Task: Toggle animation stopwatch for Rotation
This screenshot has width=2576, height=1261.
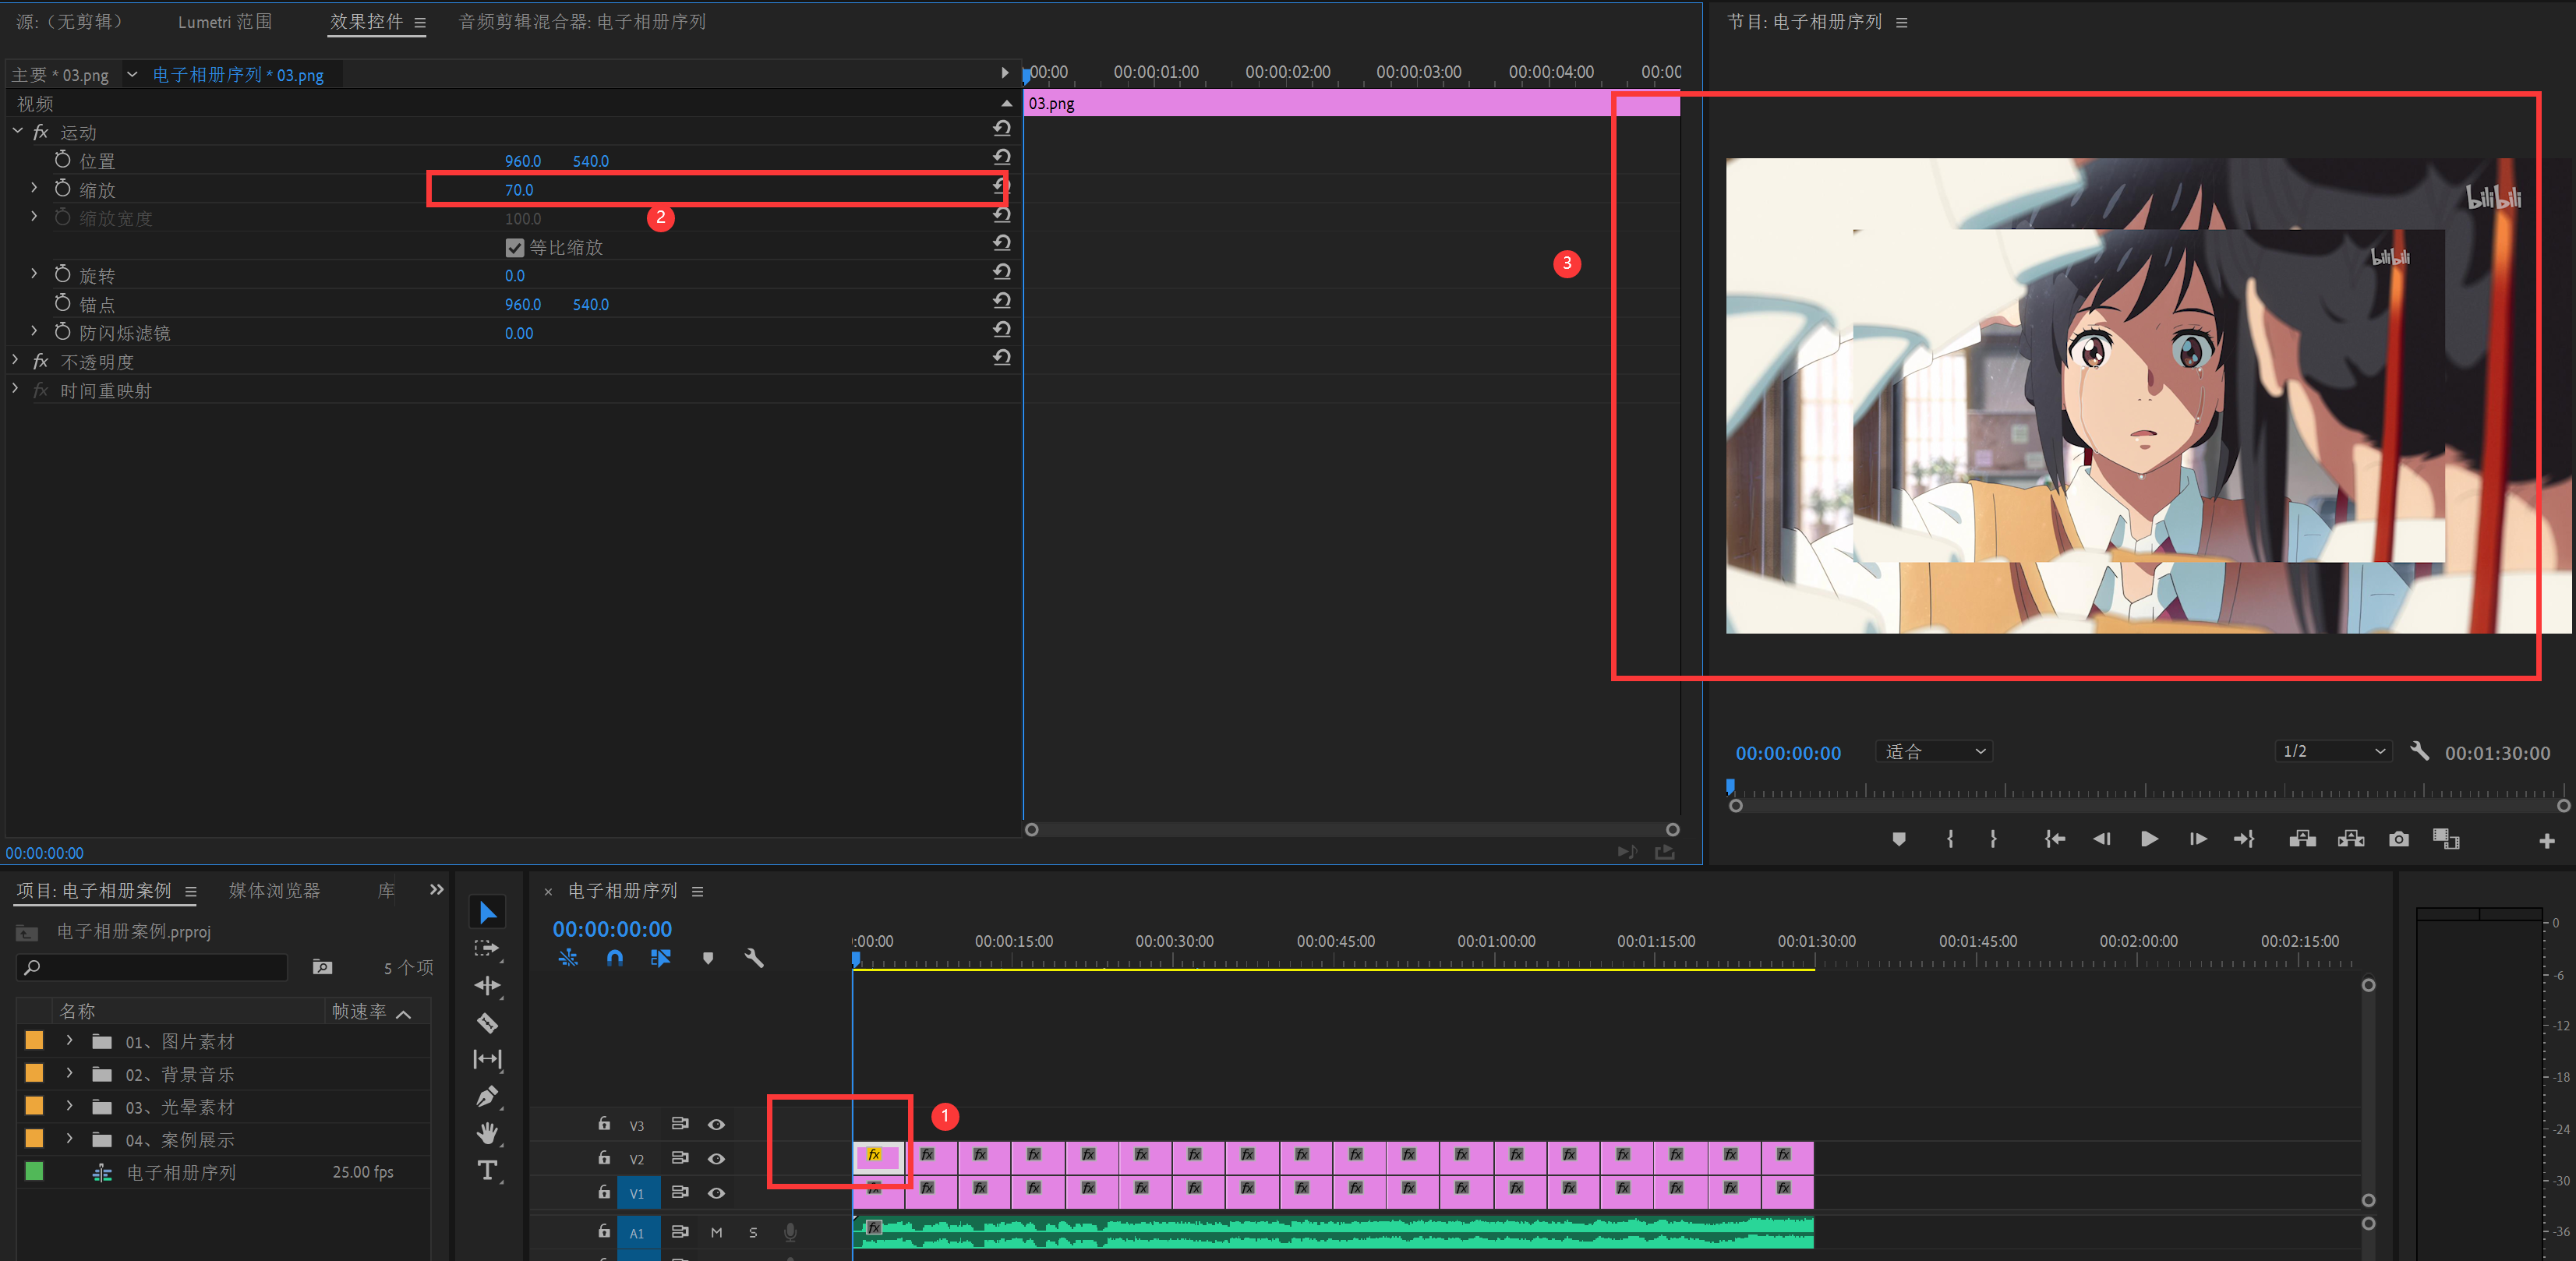Action: 63,274
